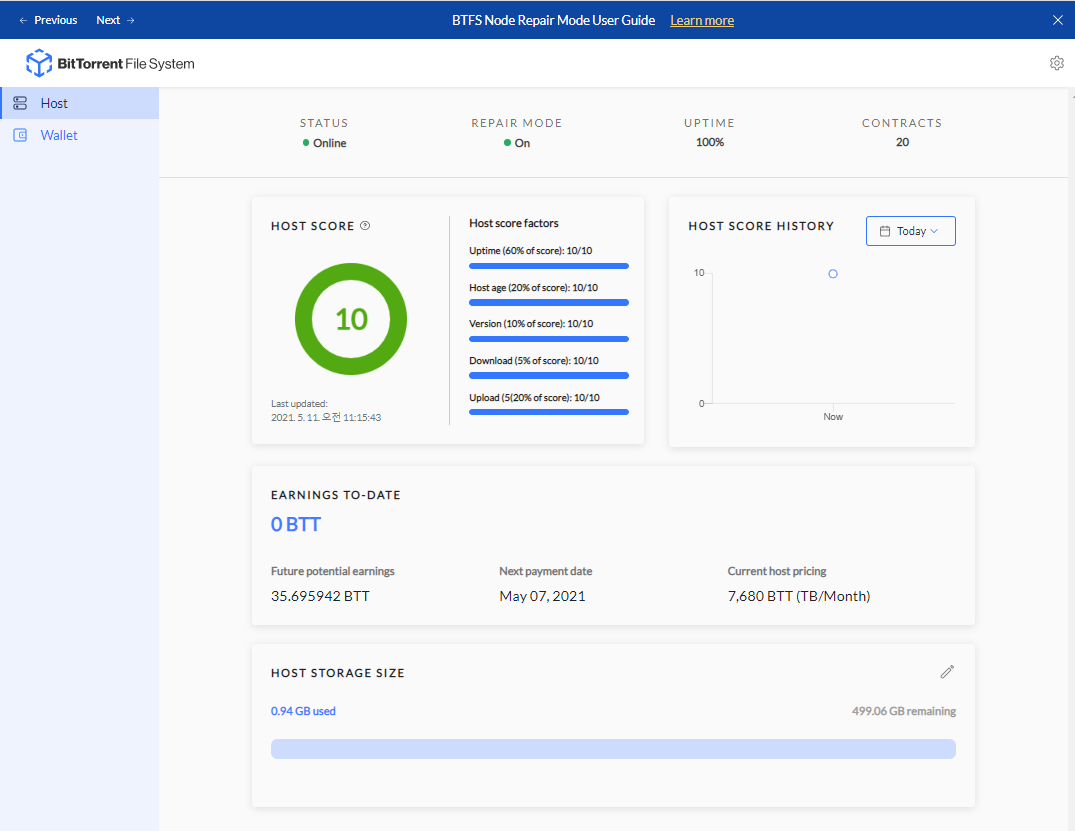Click the host score history data point
This screenshot has height=831, width=1075.
[833, 274]
